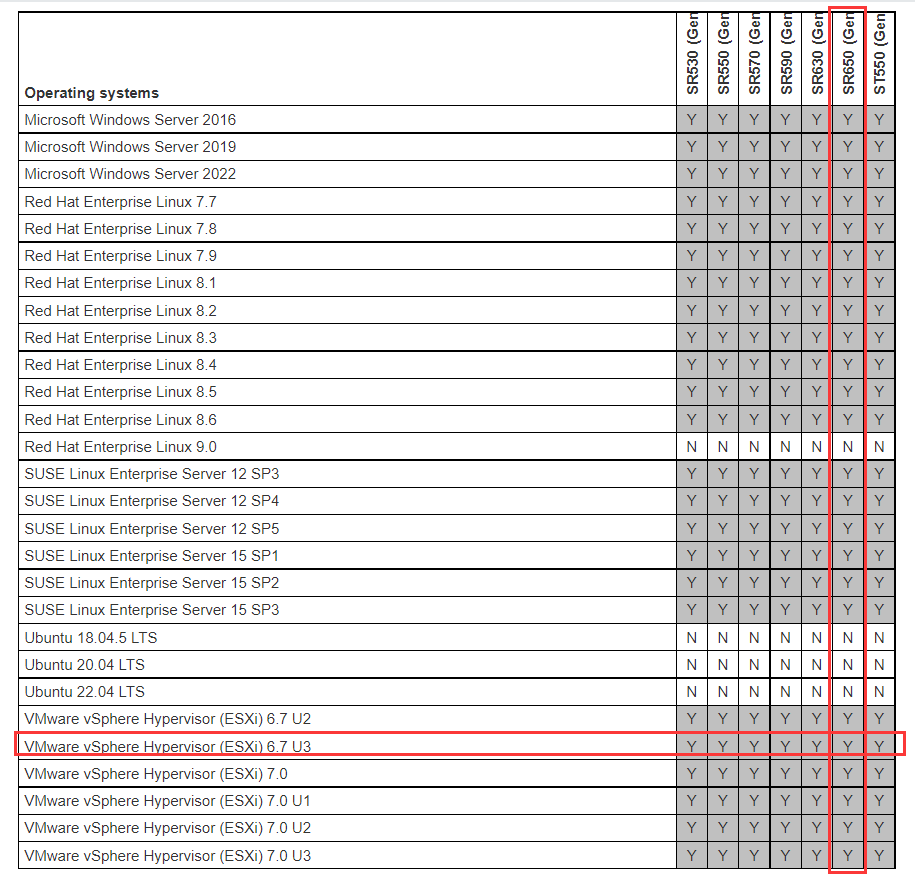Click ST550 'Y' cell for Windows Server 2022
The image size is (915, 876).
pos(879,174)
